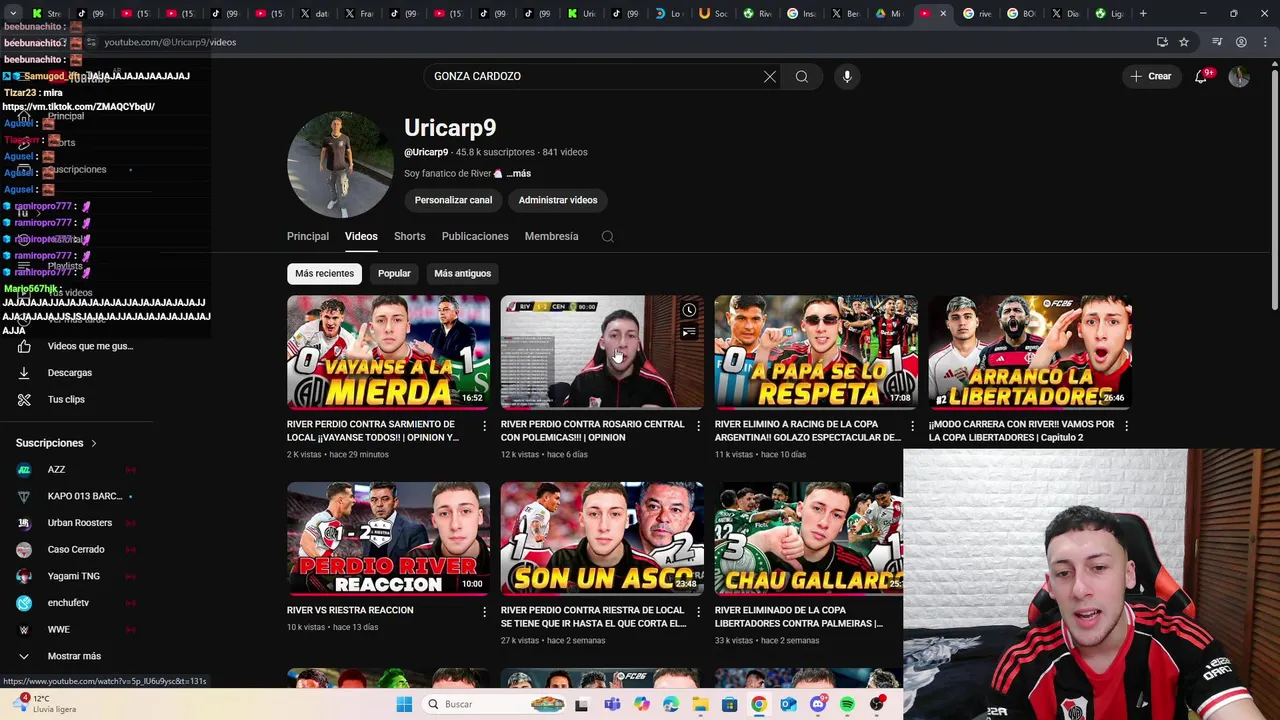Open Spotify from the taskbar
1280x720 pixels.
coord(847,704)
